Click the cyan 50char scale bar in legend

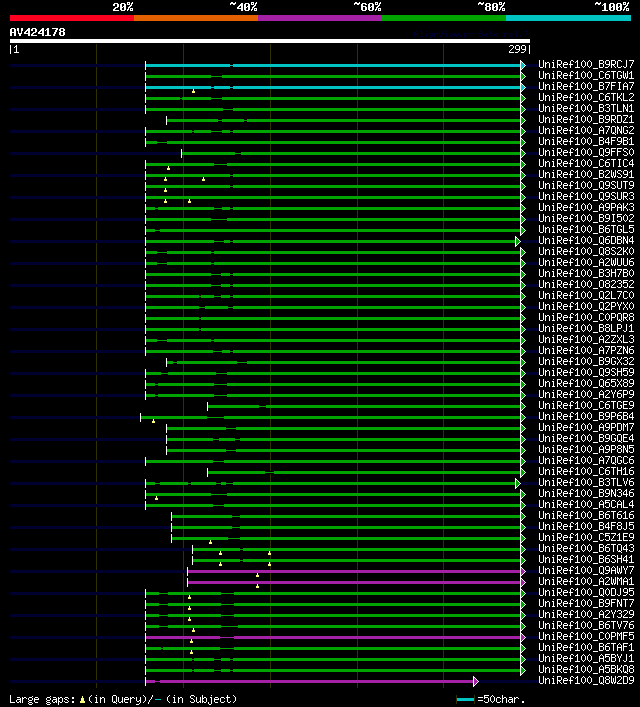click(465, 700)
